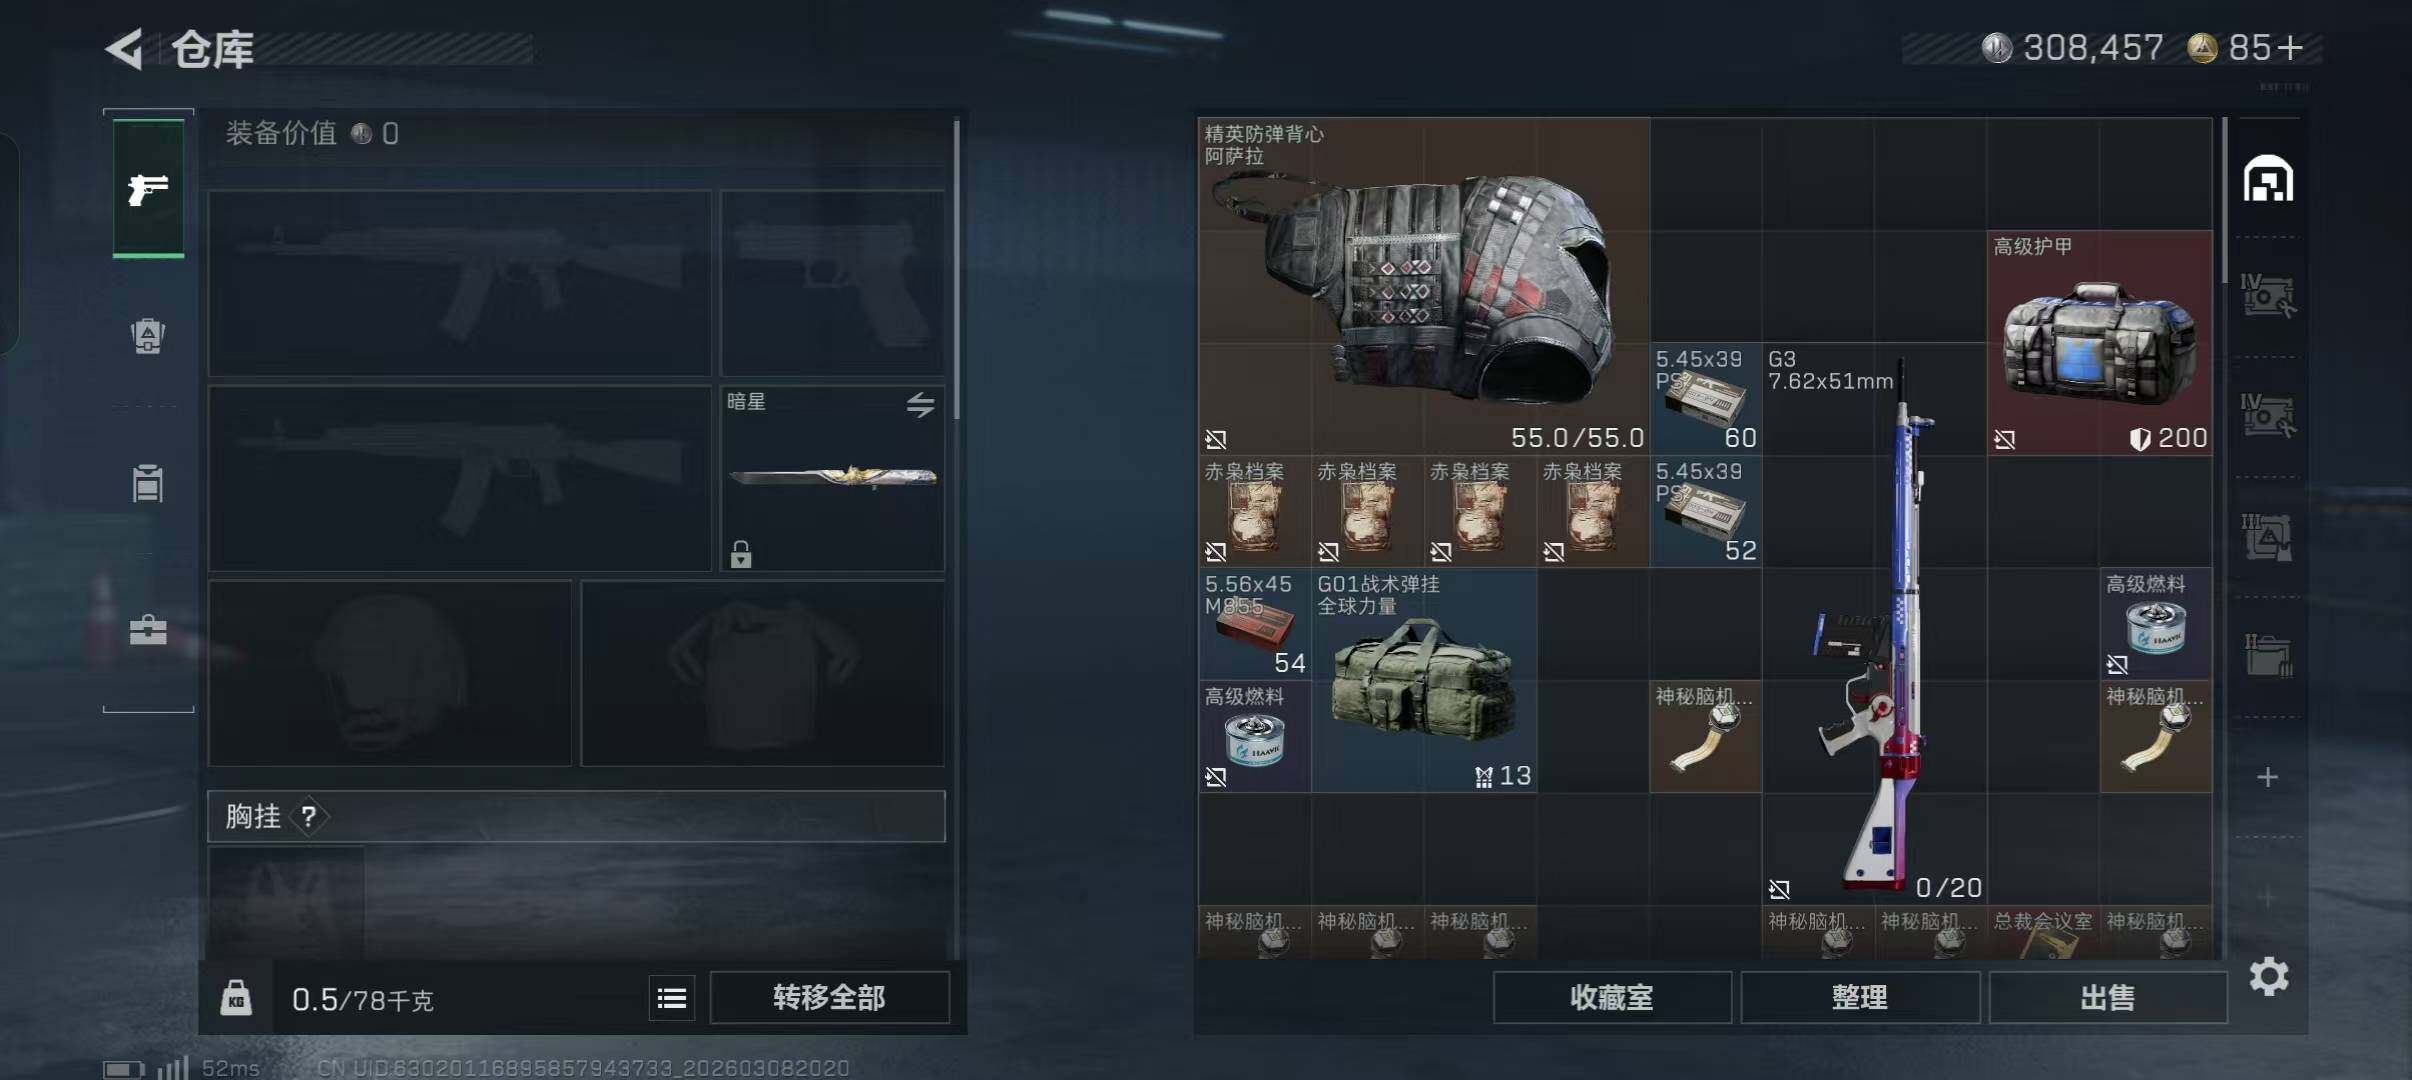Click the plus next to 85 currency
The width and height of the screenshot is (2412, 1080).
[x=2290, y=47]
